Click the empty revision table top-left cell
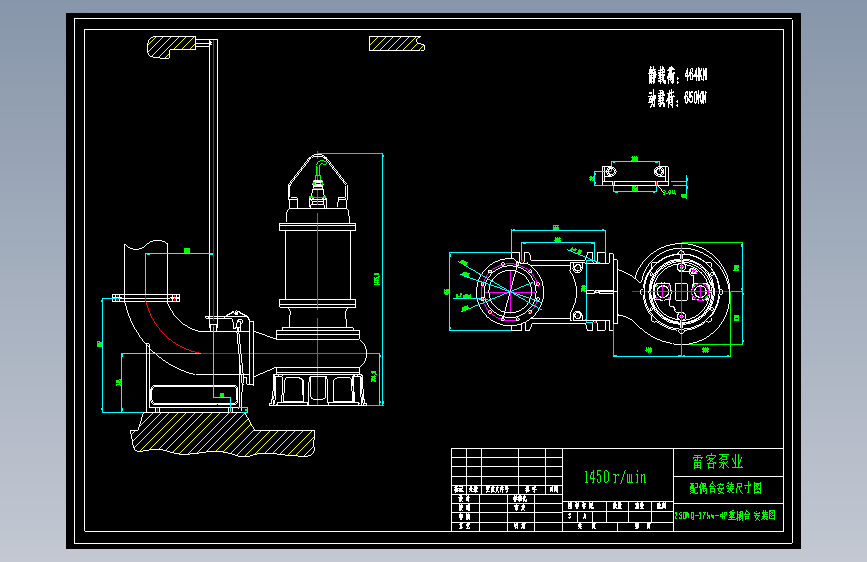Screen dimensions: 867x562 [459, 452]
